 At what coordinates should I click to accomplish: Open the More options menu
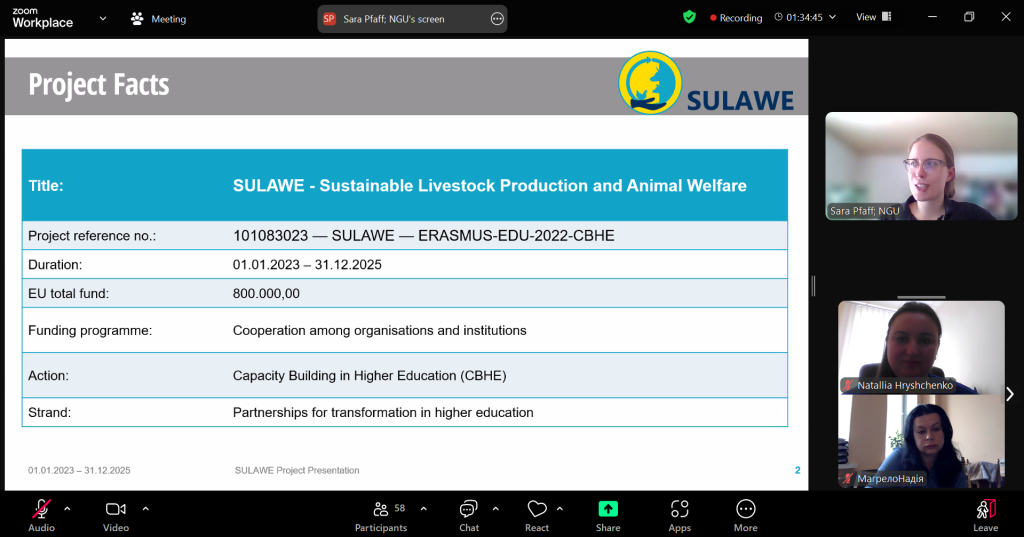[x=746, y=515]
